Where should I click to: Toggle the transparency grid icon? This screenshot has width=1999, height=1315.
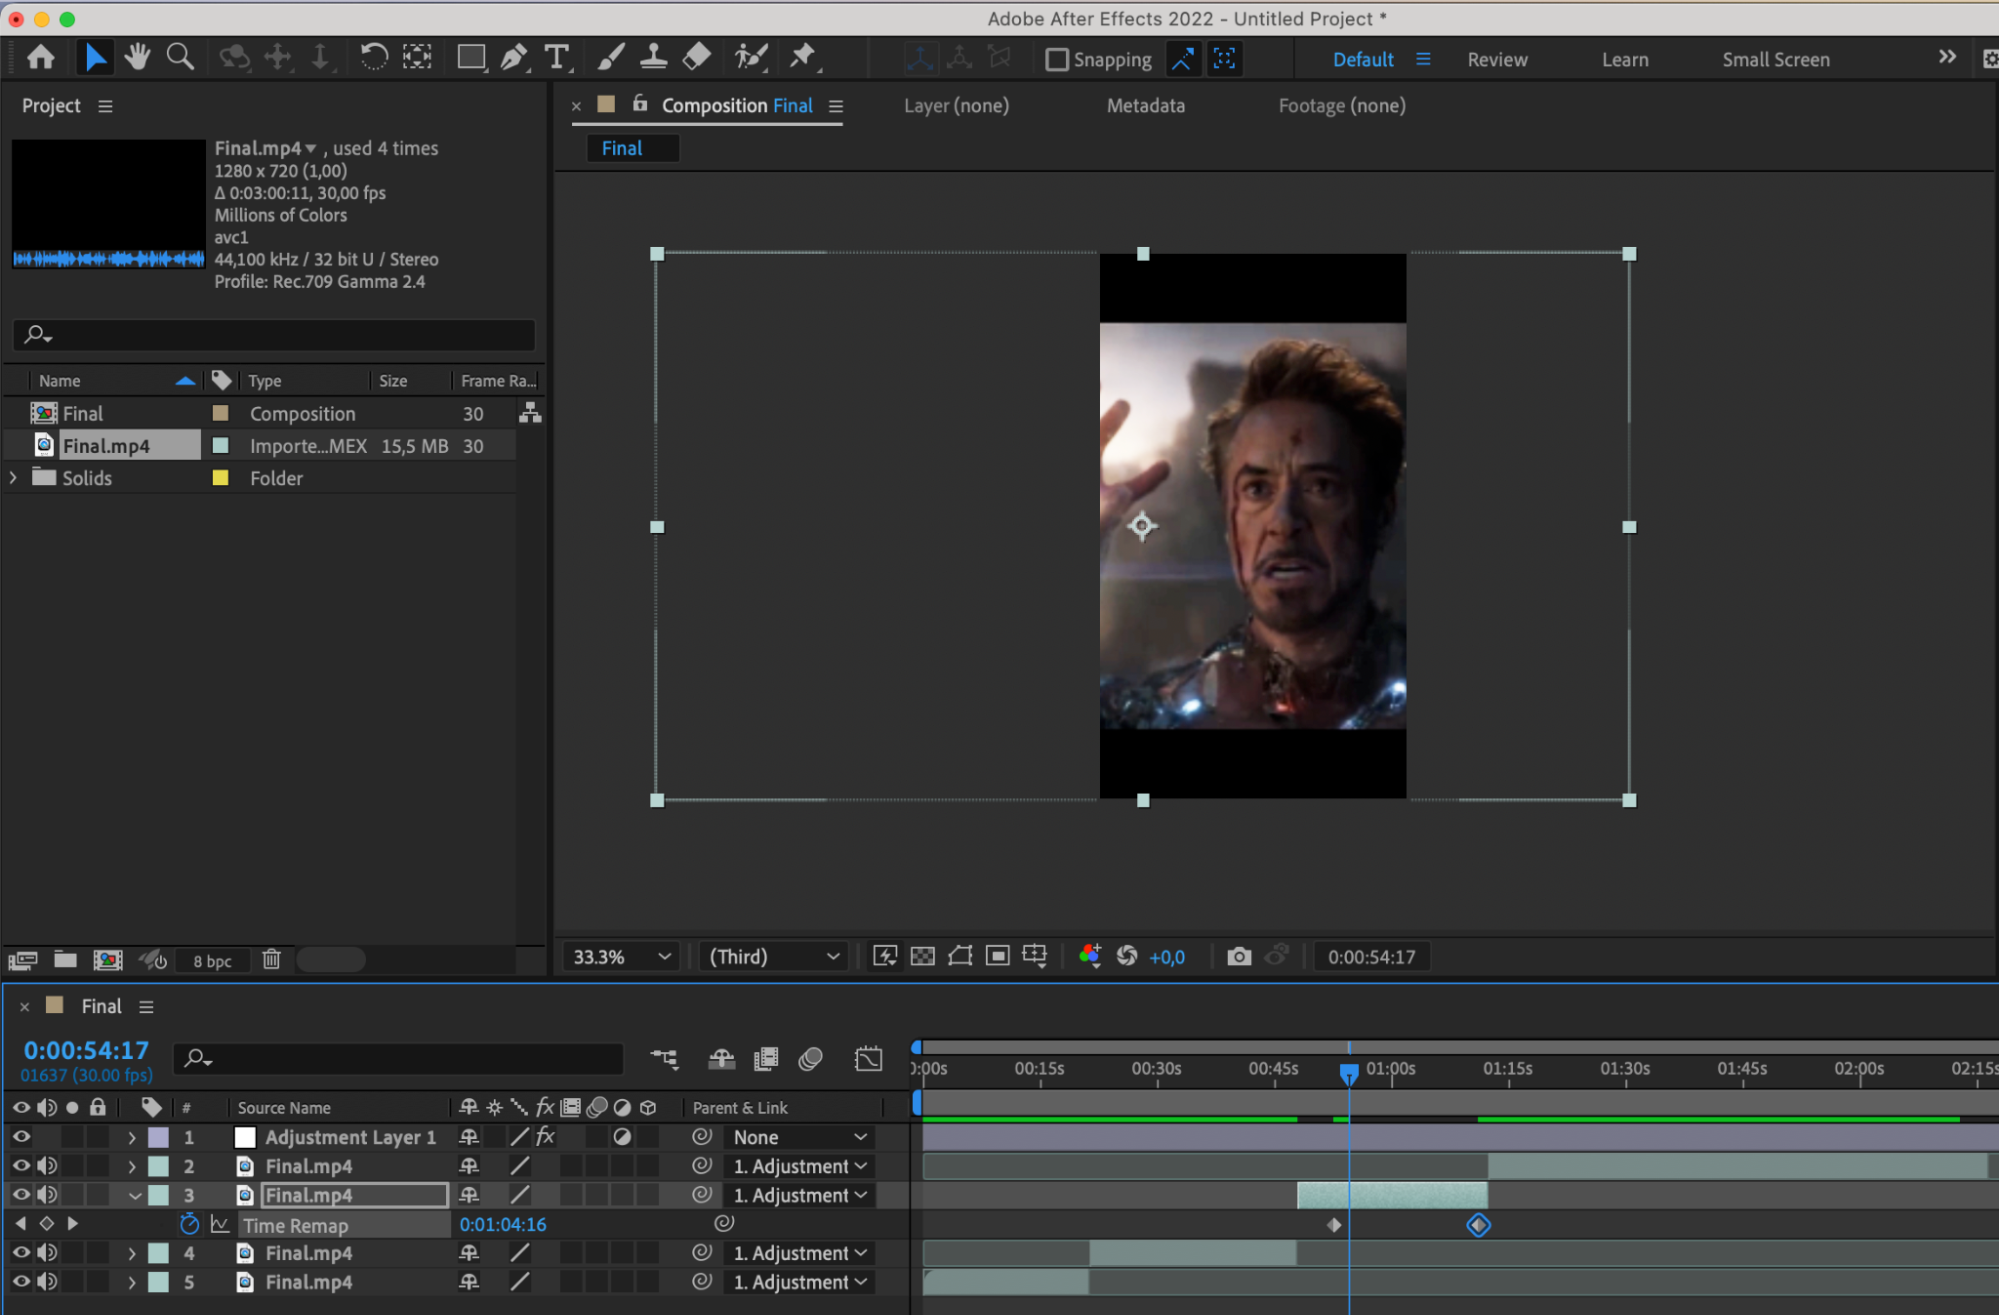coord(923,957)
